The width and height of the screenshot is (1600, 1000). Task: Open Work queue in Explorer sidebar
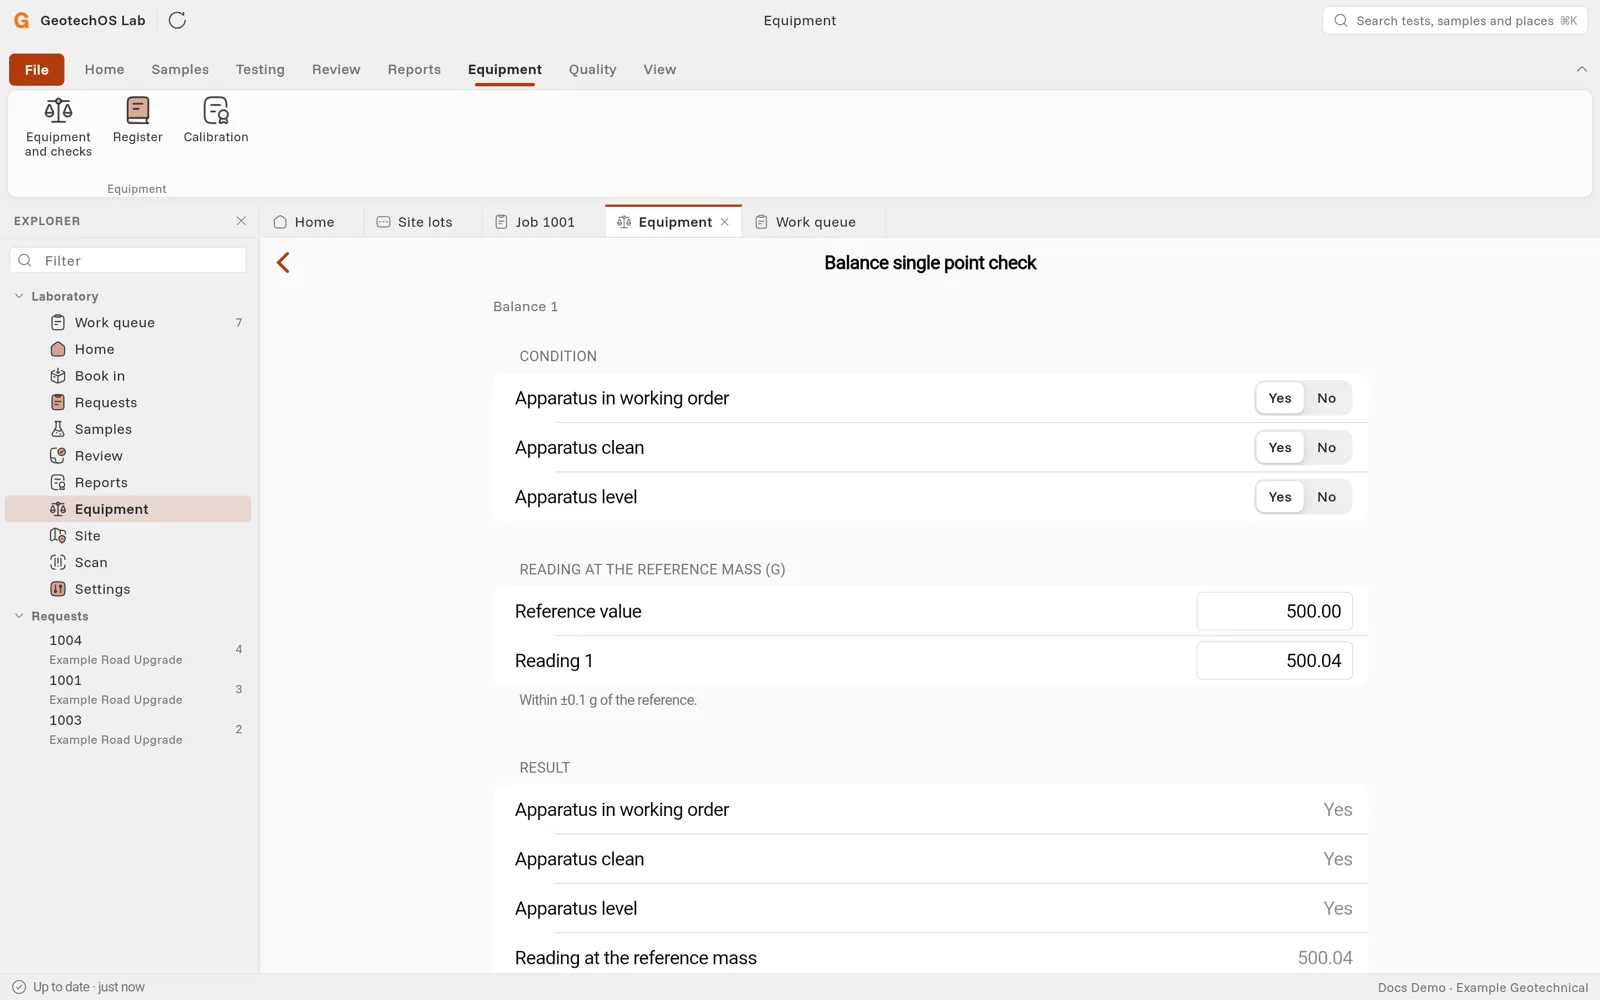128,323
